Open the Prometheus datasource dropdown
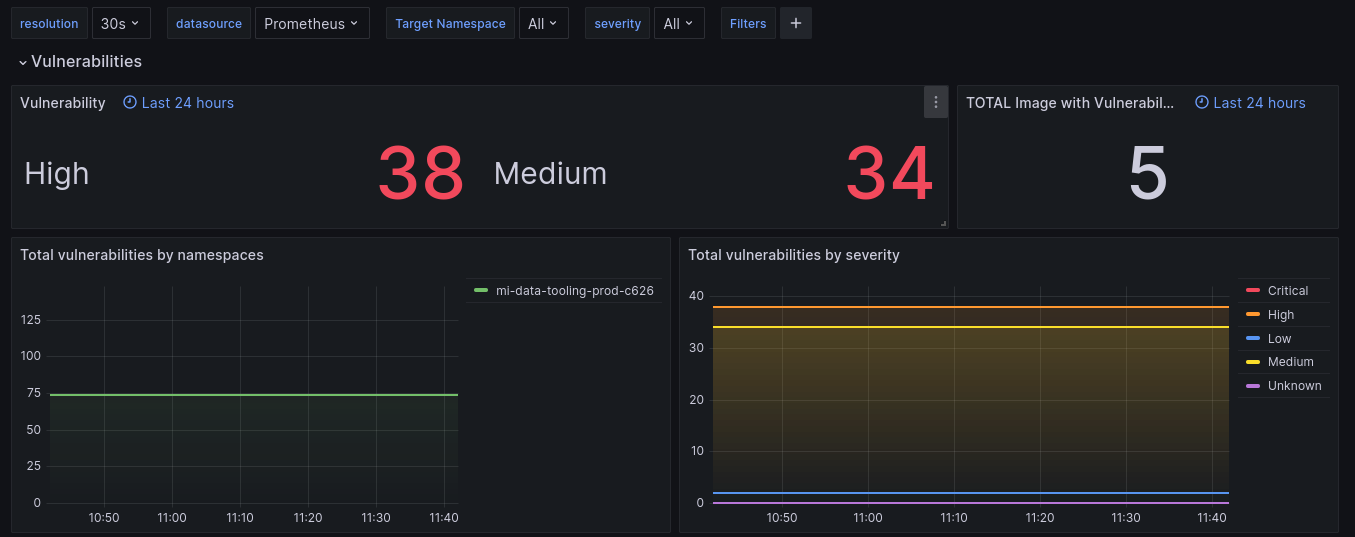1355x537 pixels. click(311, 24)
